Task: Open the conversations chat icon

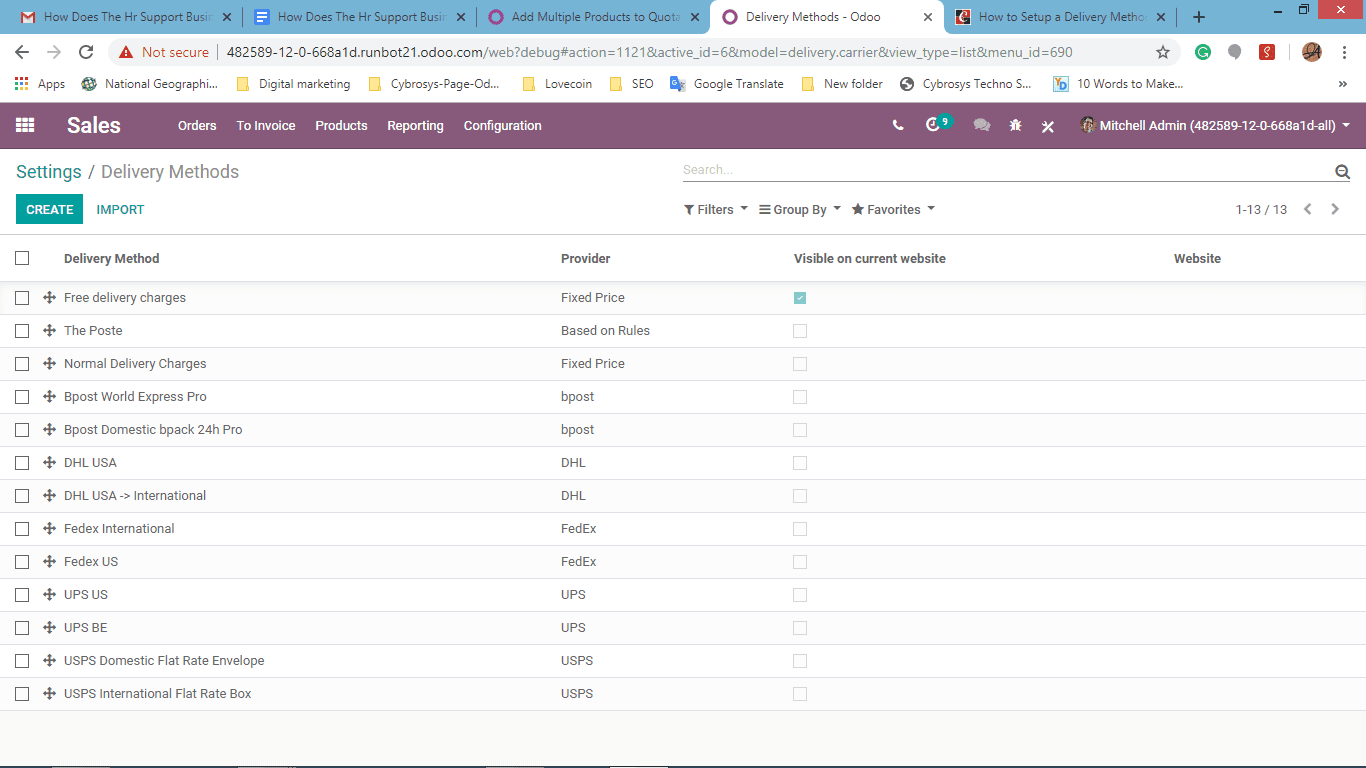Action: pyautogui.click(x=982, y=125)
